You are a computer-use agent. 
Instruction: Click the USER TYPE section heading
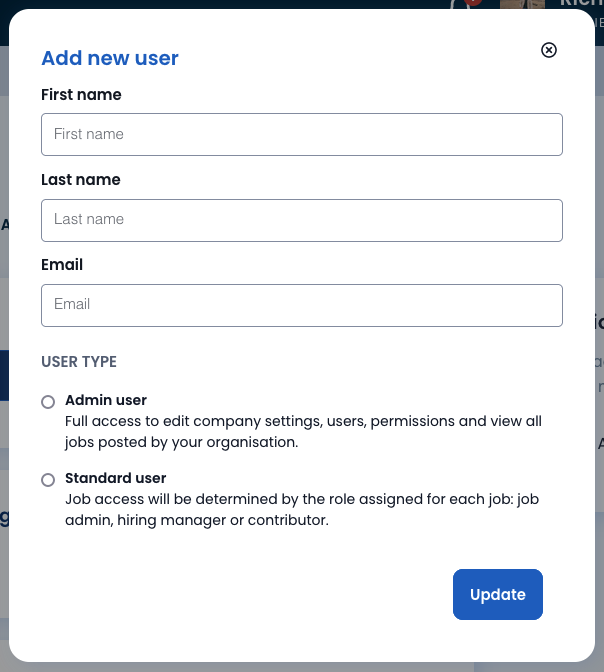79,362
